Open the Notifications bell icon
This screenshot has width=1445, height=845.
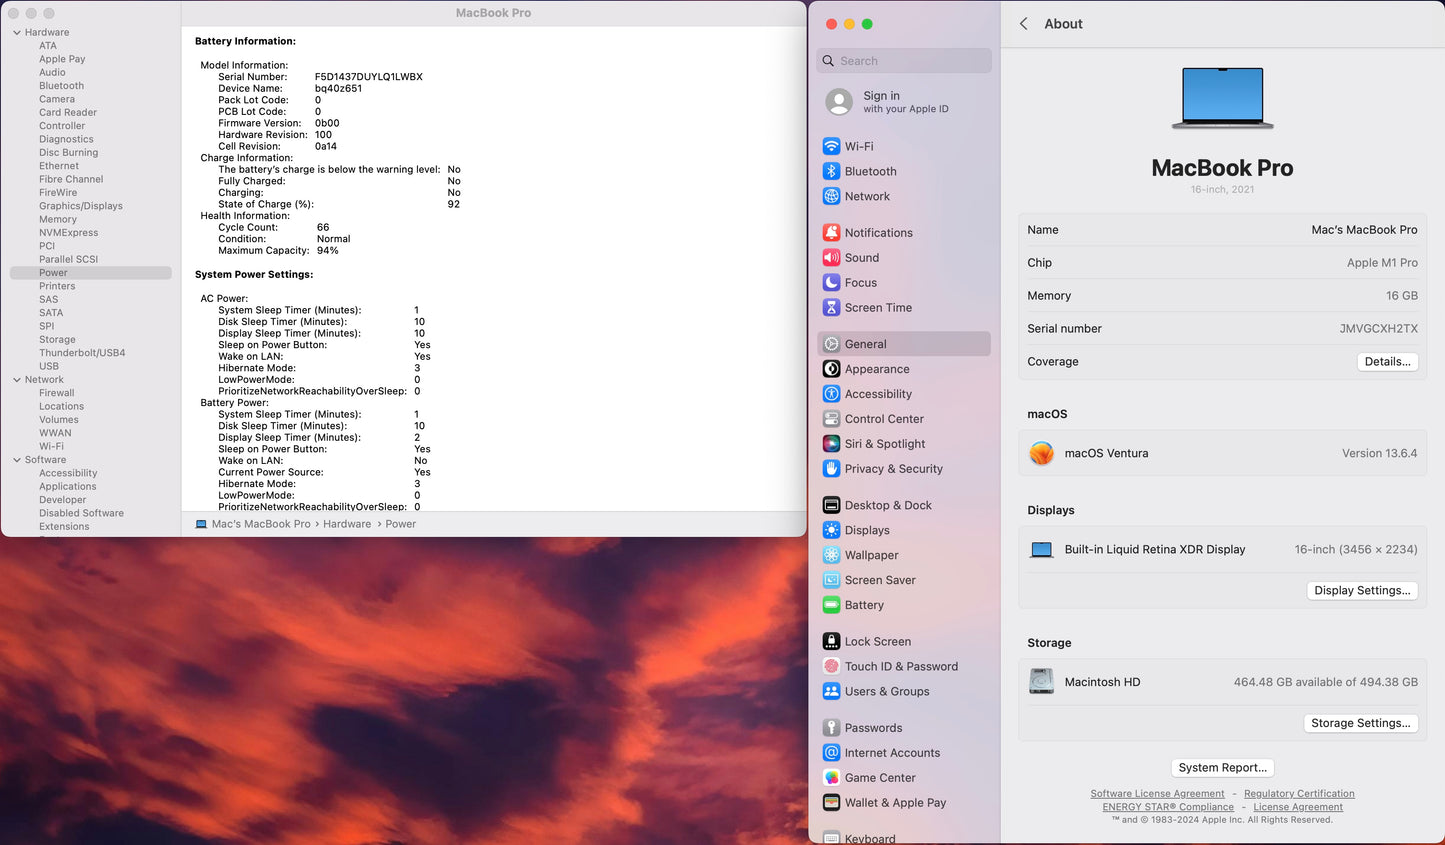pyautogui.click(x=831, y=232)
